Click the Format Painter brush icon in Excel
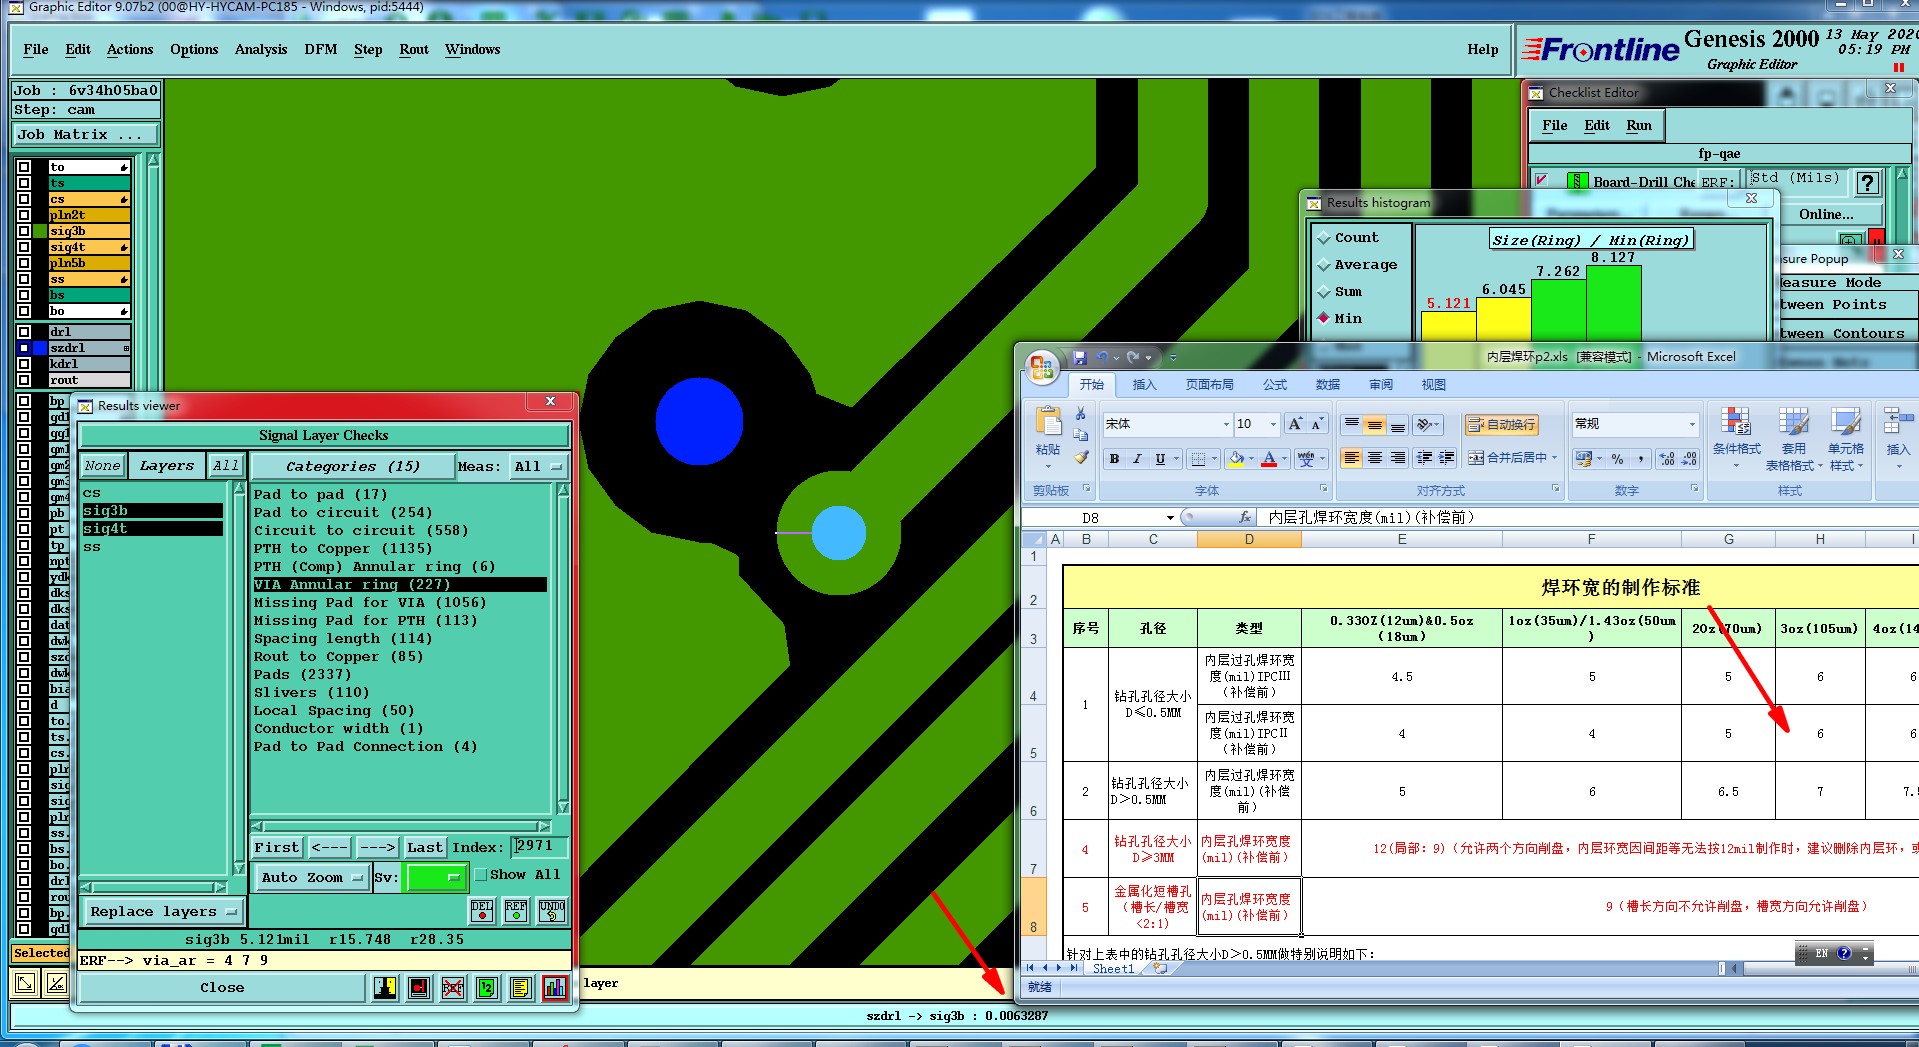Image resolution: width=1919 pixels, height=1047 pixels. pos(1081,457)
